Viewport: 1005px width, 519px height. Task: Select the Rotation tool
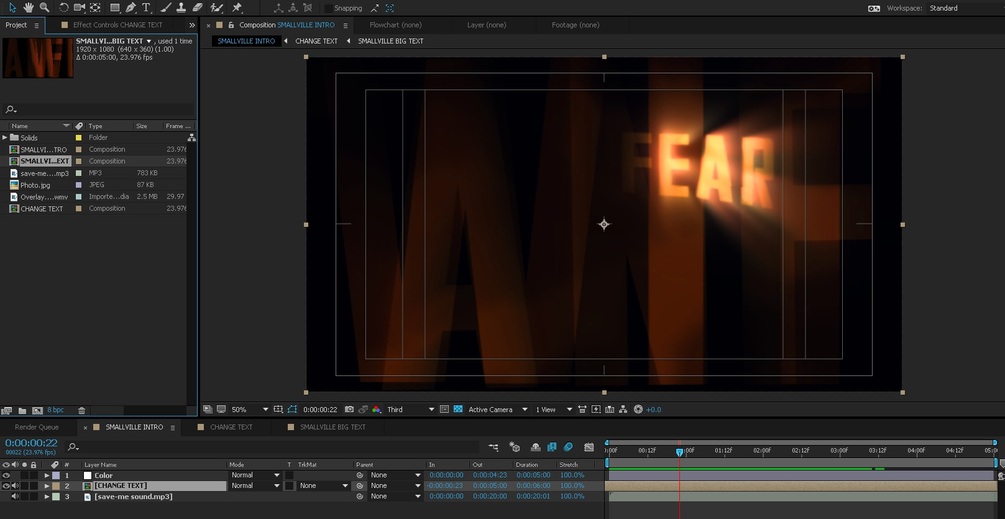[x=63, y=8]
